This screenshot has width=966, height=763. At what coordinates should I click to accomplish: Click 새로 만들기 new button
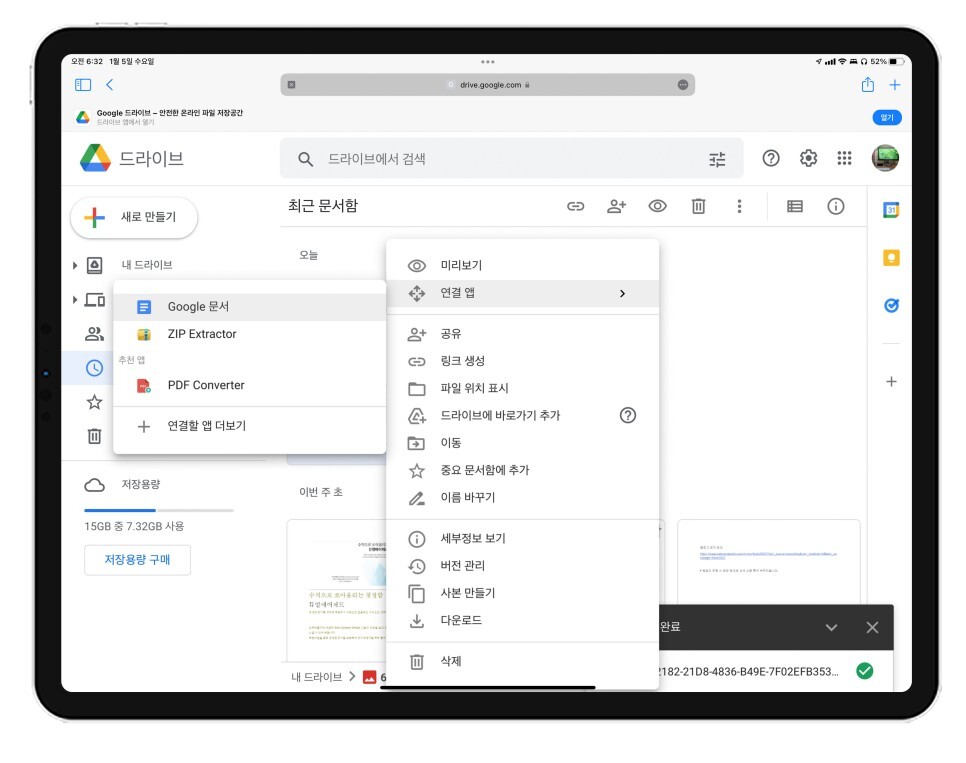tap(134, 217)
